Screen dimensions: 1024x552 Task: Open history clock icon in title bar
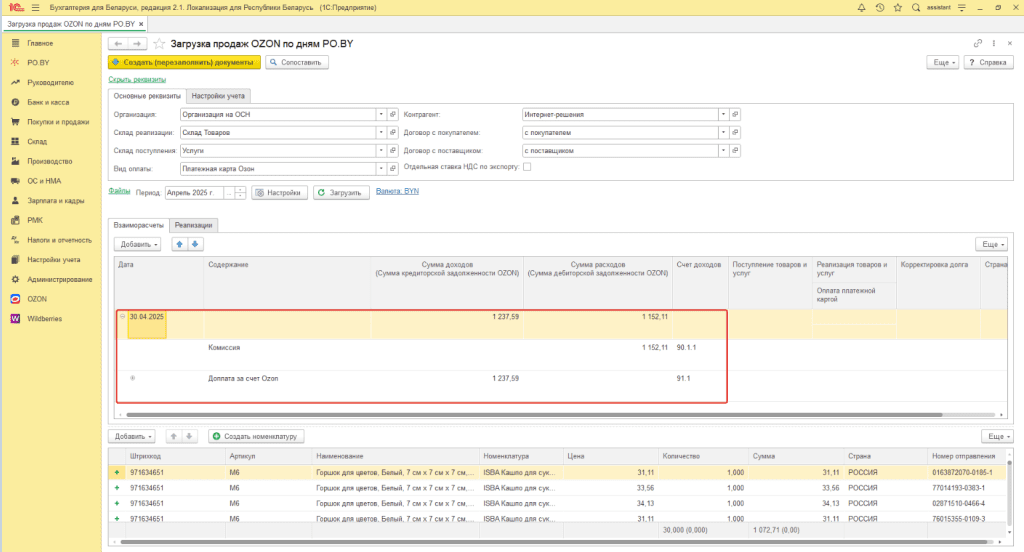pos(880,8)
